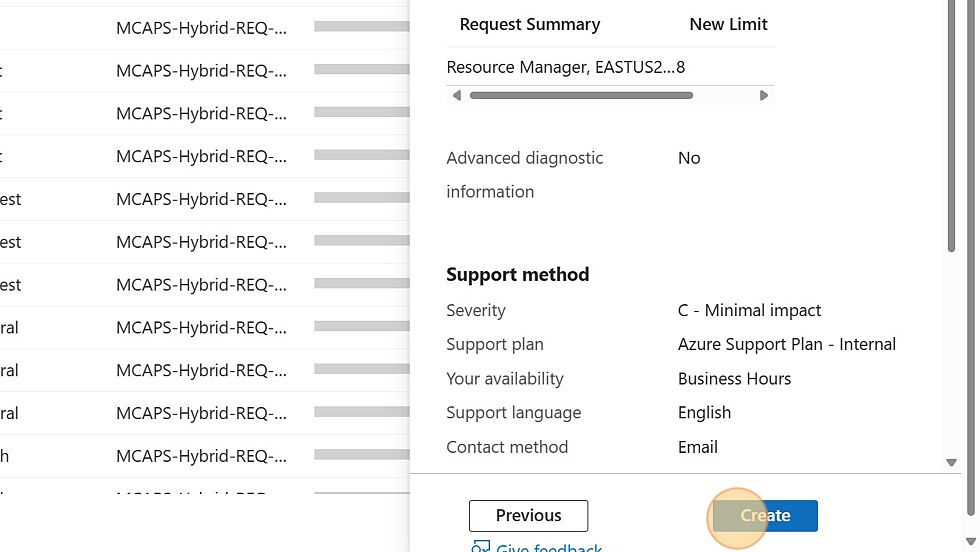The width and height of the screenshot is (980, 552).
Task: Select the last fully visible MCAPS-Hybrid-REQ row
Action: click(201, 456)
